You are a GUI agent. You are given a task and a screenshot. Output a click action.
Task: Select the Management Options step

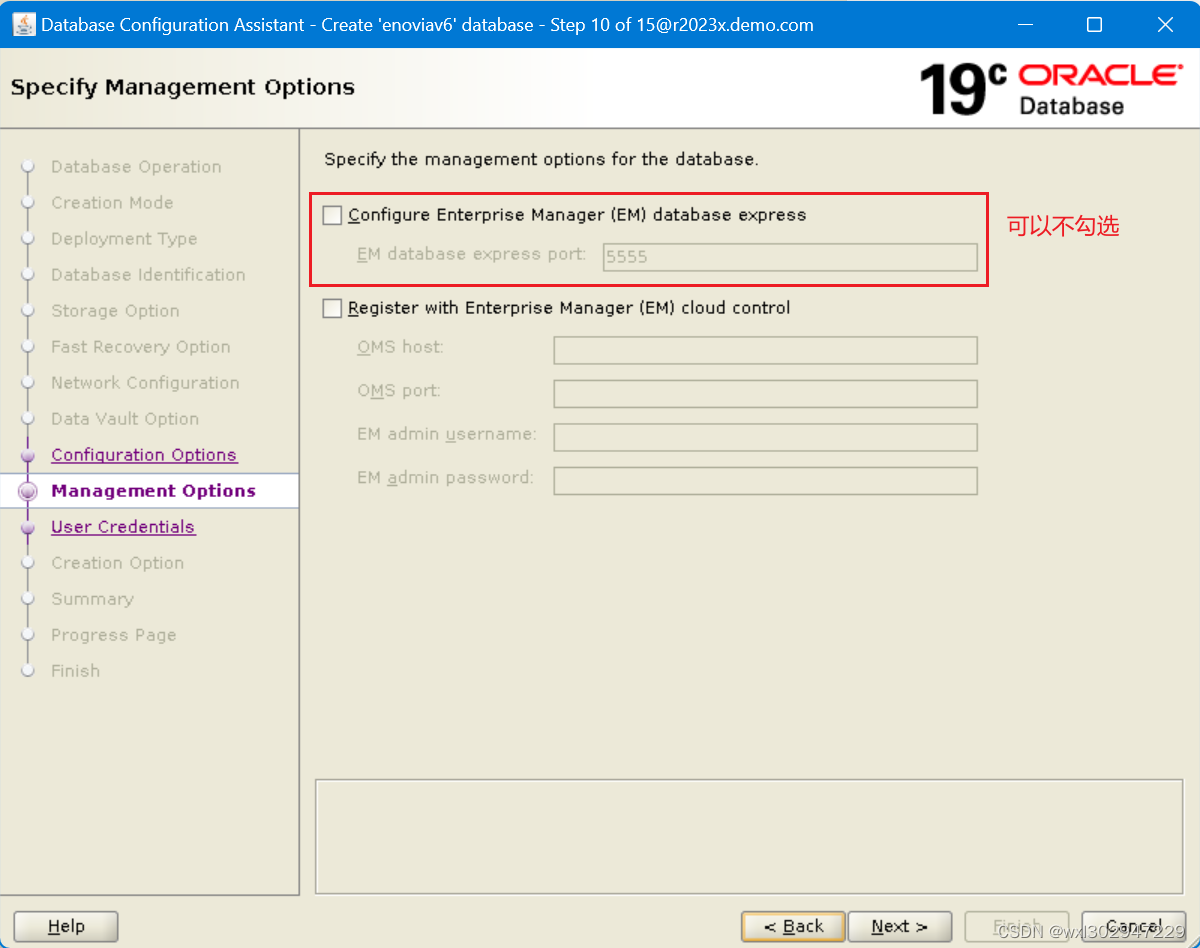(153, 491)
